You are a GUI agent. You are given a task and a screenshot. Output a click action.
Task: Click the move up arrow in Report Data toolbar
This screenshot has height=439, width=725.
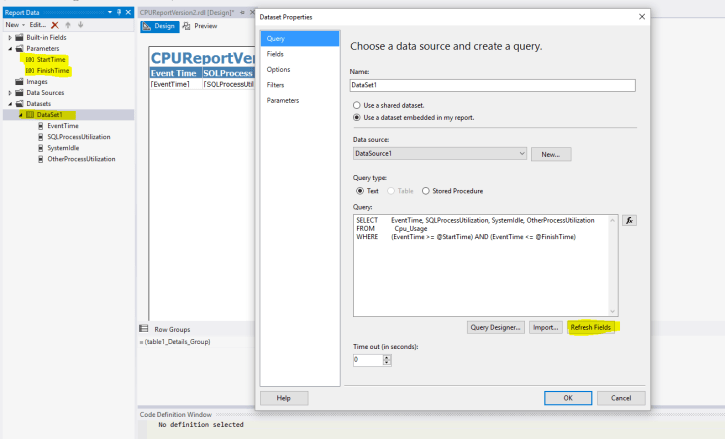(x=67, y=24)
